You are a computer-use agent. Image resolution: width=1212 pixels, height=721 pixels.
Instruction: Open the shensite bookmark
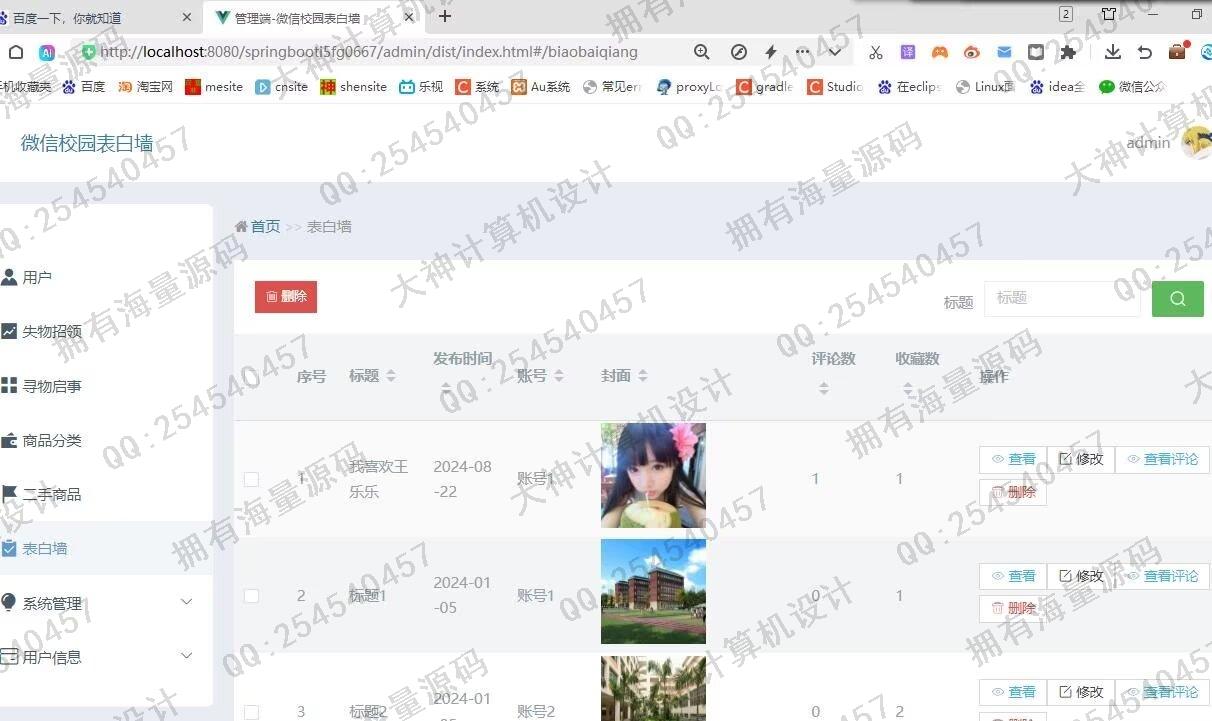(x=354, y=87)
